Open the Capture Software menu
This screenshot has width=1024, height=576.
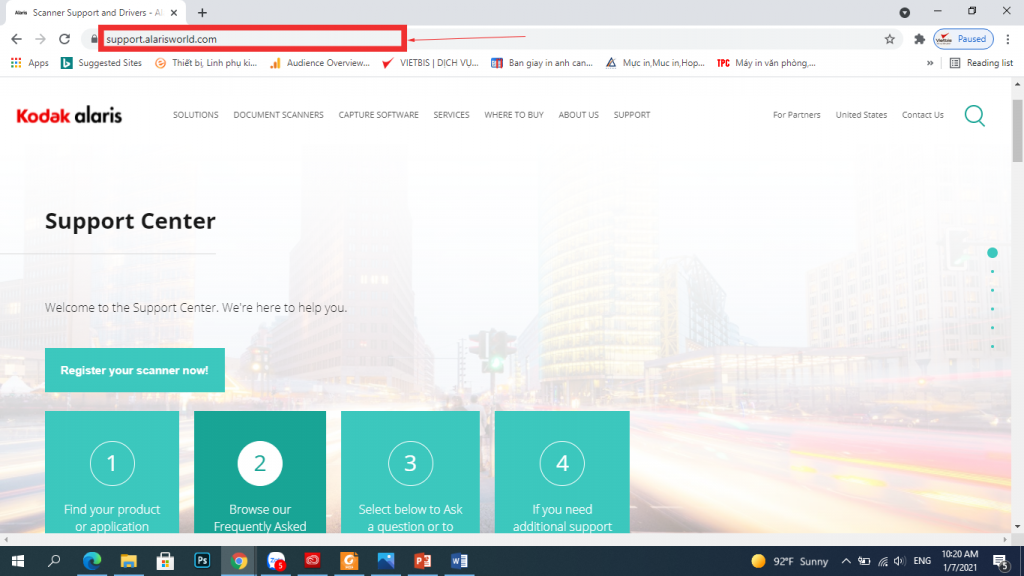(378, 115)
